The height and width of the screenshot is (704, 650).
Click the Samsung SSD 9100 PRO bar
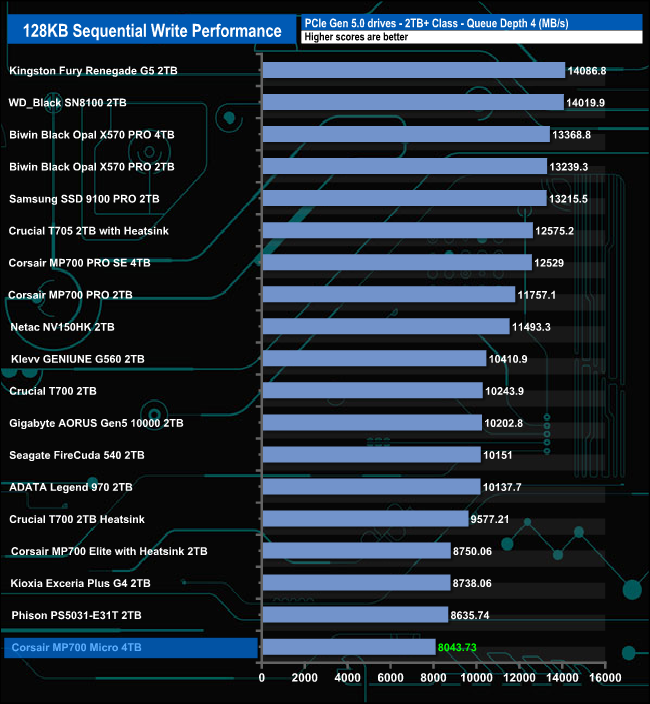405,198
